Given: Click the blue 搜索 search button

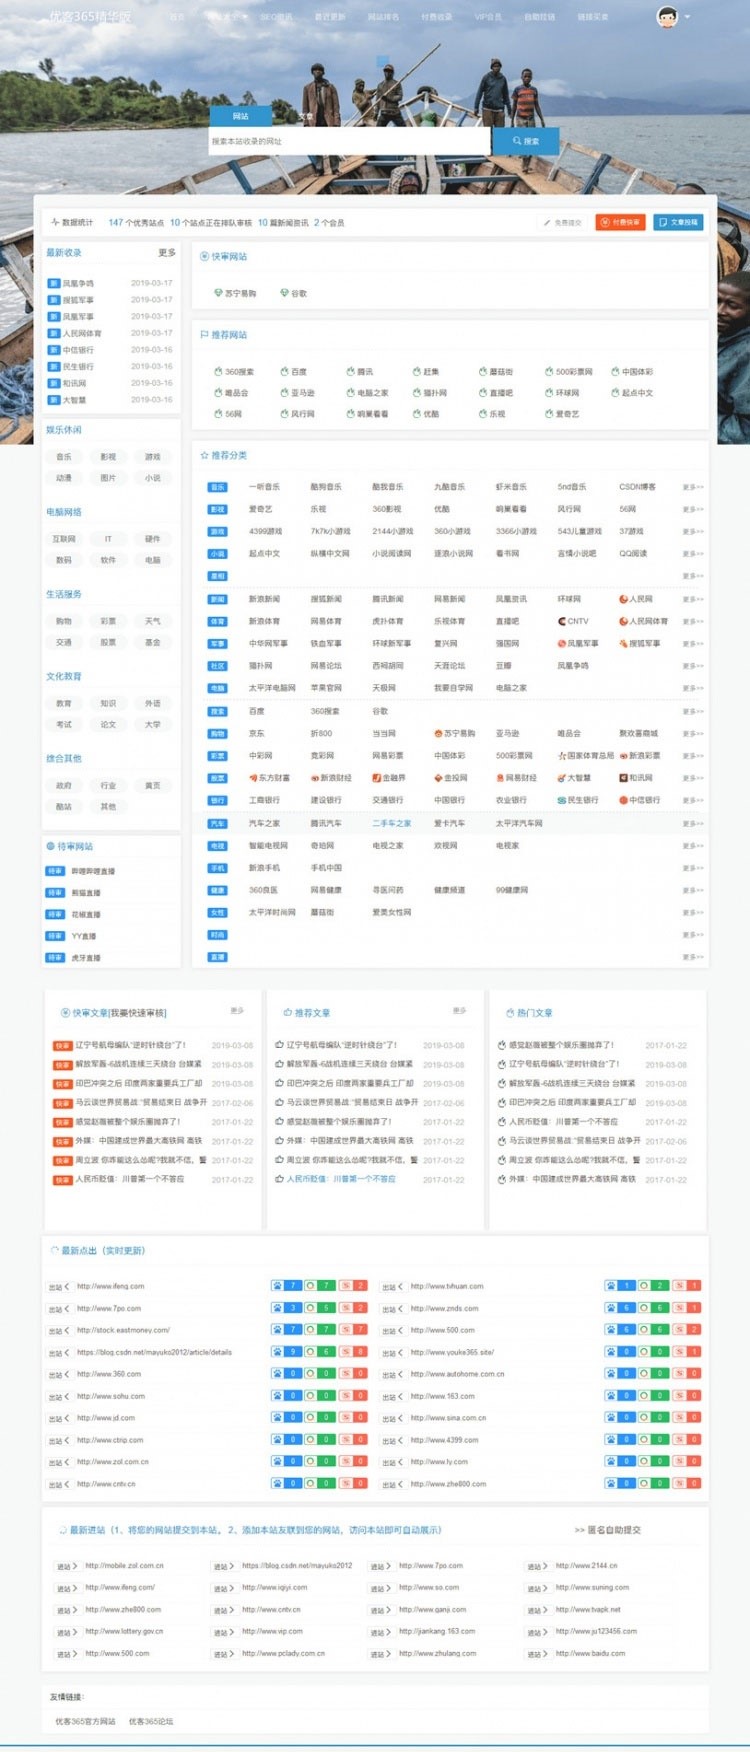Looking at the screenshot, I should (x=525, y=141).
